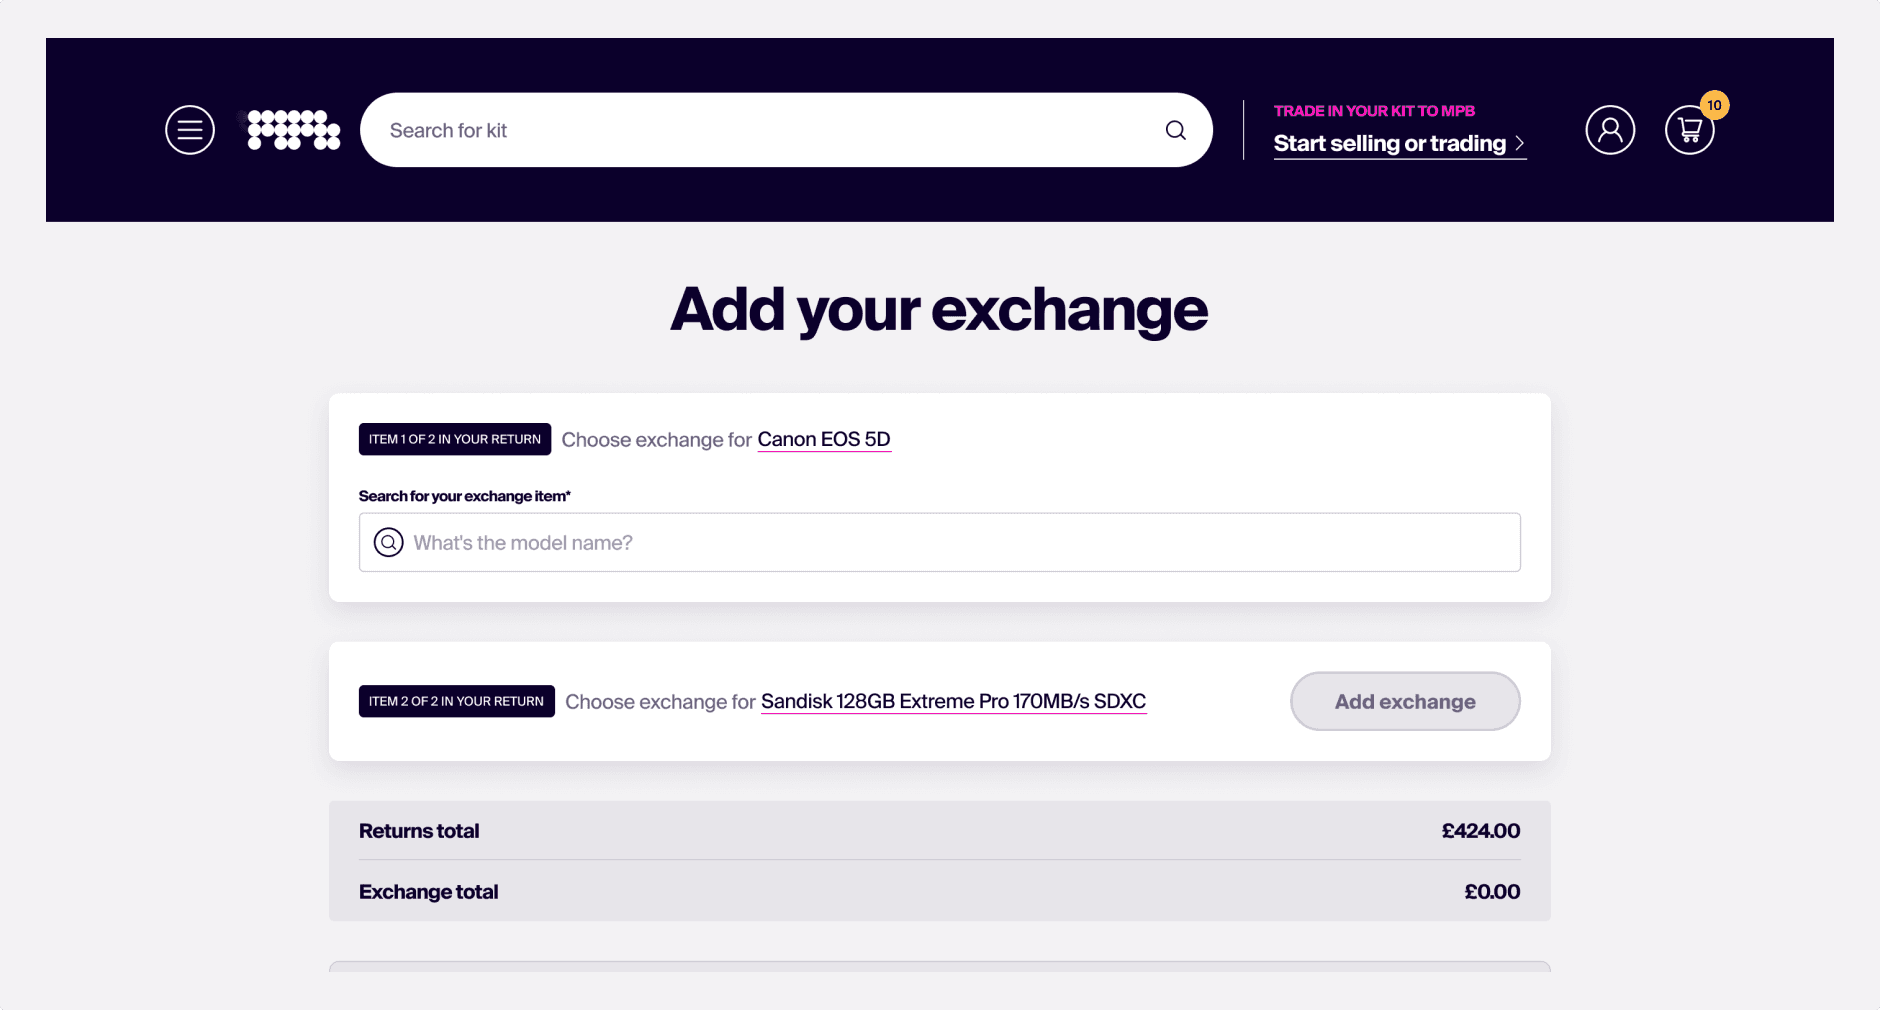Open the Start selling or trading link
The width and height of the screenshot is (1880, 1010).
point(1389,144)
